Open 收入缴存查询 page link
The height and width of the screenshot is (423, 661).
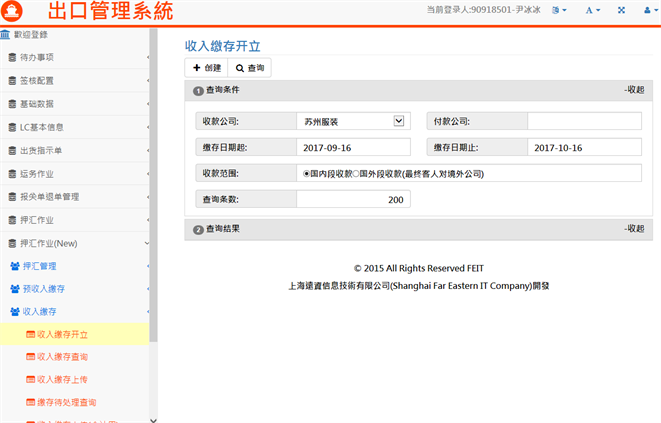coord(62,357)
